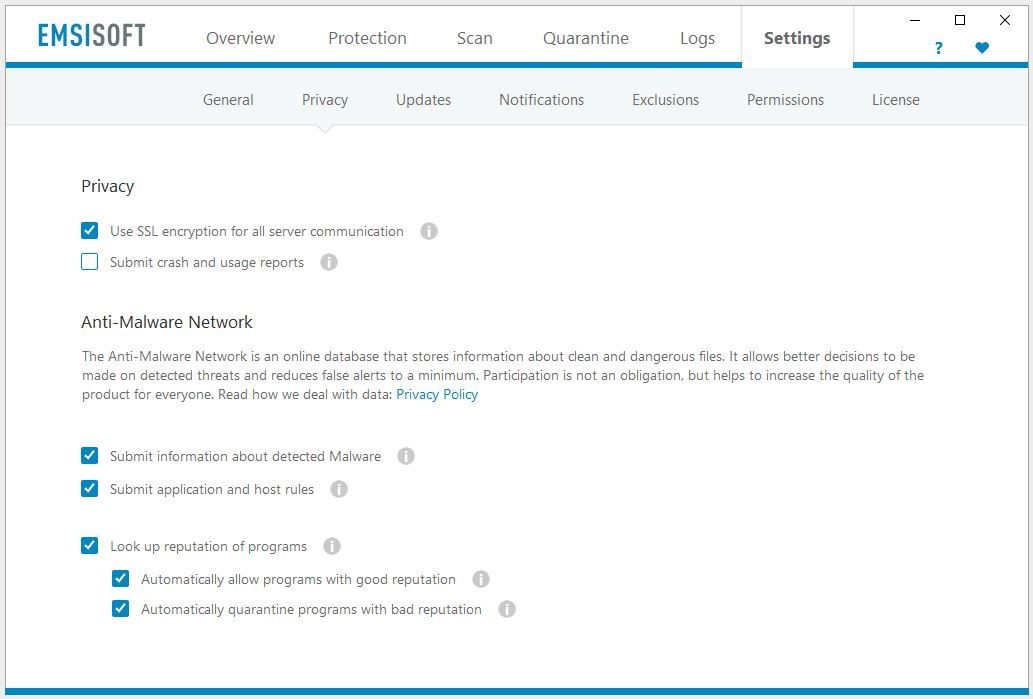The image size is (1033, 699).
Task: Click info icon beside Look up reputation
Action: click(x=332, y=546)
